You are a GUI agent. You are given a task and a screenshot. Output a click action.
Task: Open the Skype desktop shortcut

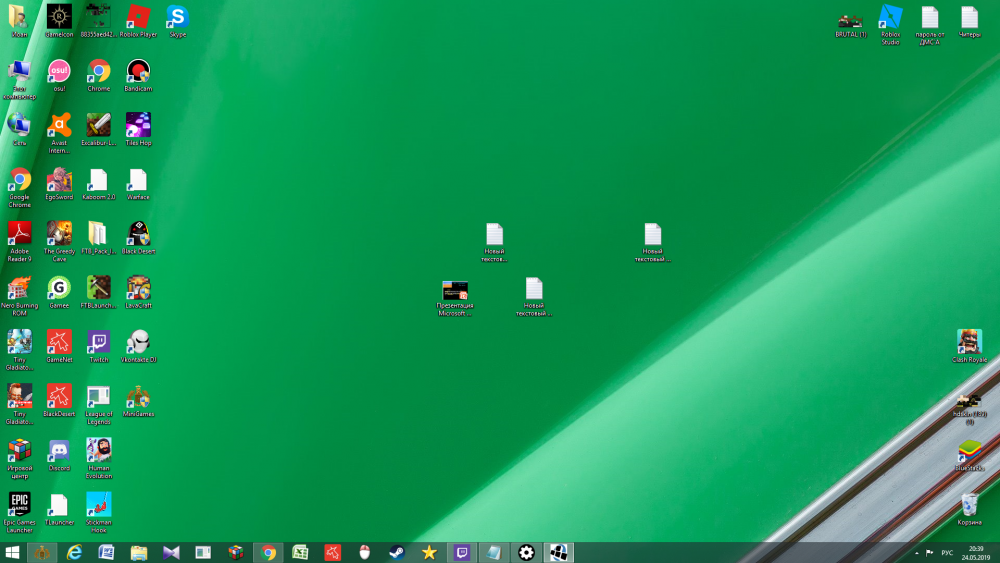pos(178,17)
